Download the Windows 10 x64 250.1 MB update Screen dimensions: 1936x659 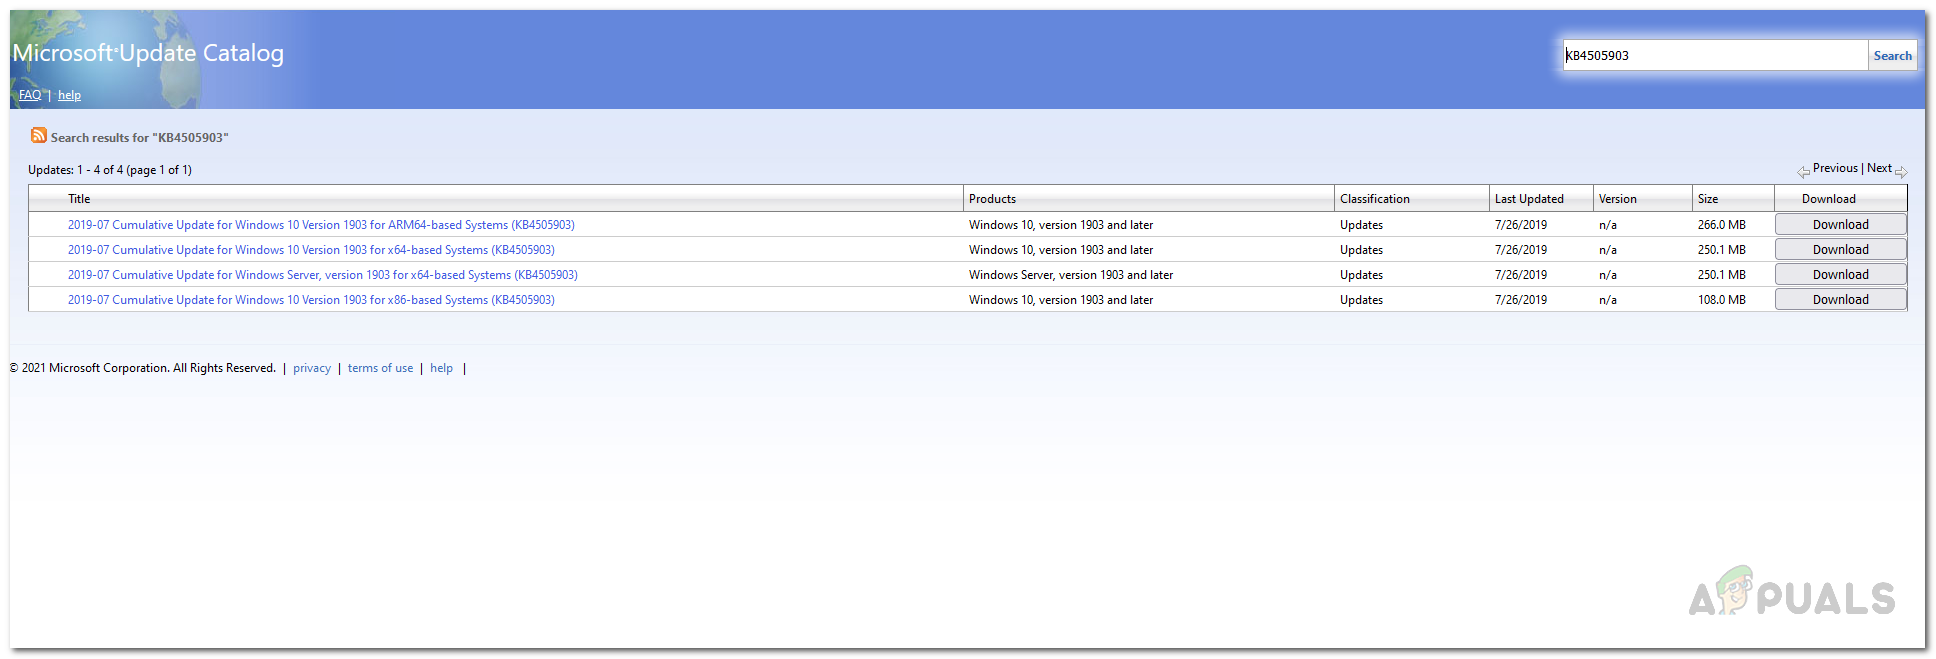click(x=1840, y=250)
